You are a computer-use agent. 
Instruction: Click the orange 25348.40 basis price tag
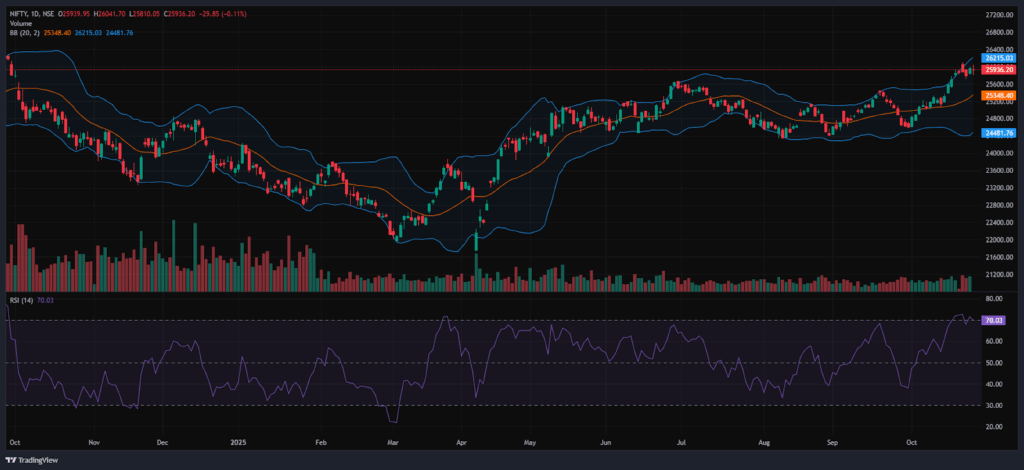tap(999, 95)
